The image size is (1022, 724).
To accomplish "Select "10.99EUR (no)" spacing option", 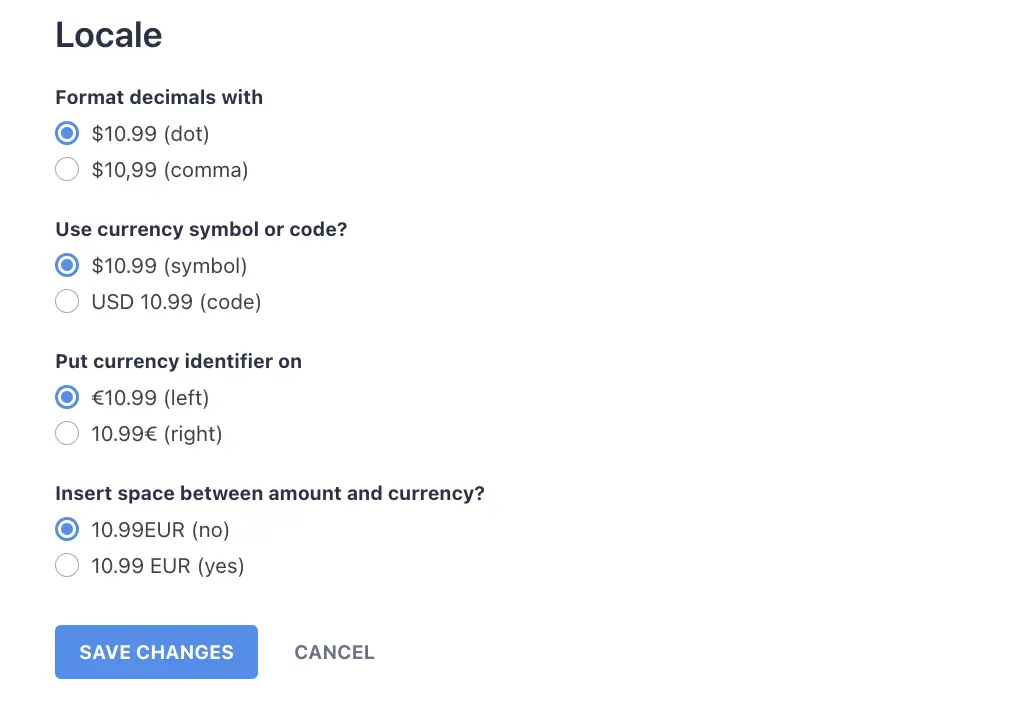I will (x=66, y=529).
